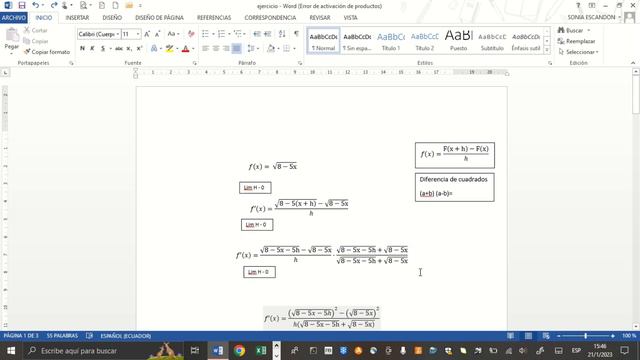Screen dimensions: 640x360
Task: Collapse the ribbon with the arrow
Action: (x=633, y=63)
